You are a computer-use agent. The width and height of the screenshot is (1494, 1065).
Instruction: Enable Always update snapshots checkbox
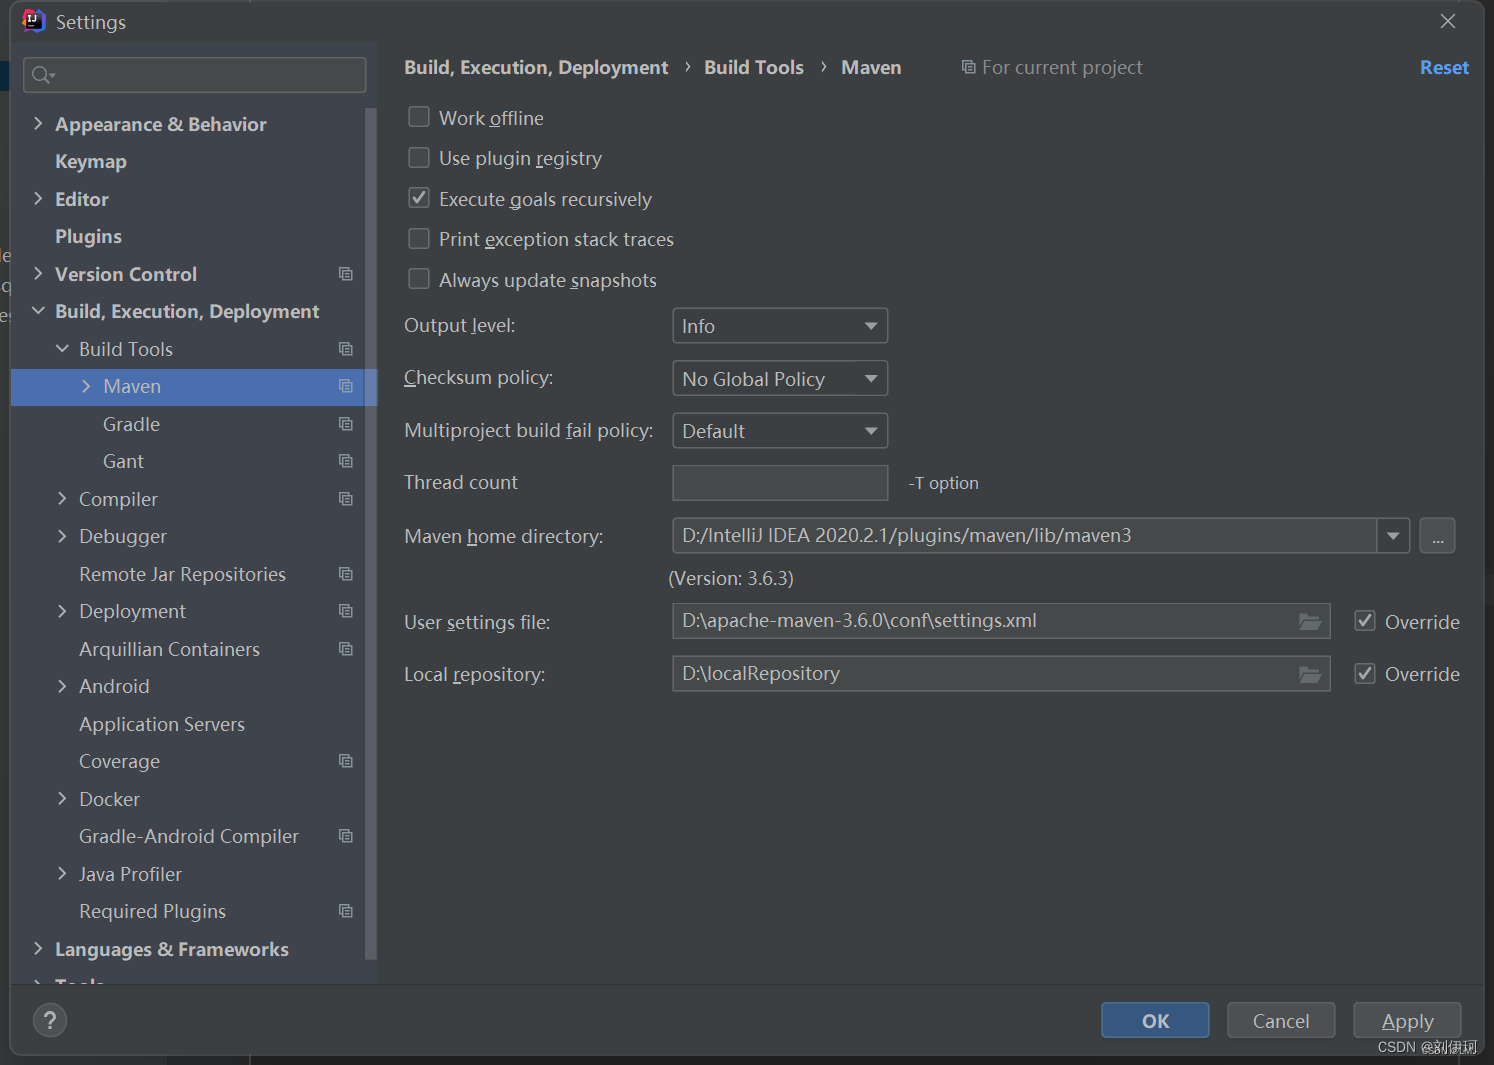(x=419, y=279)
